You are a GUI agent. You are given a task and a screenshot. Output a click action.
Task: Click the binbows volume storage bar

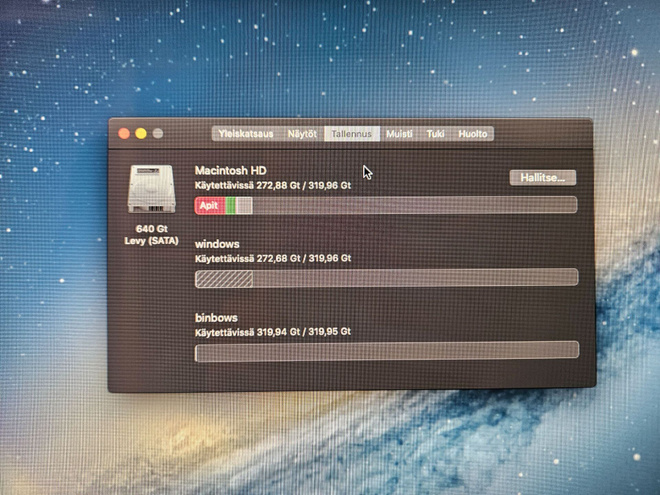coord(387,351)
